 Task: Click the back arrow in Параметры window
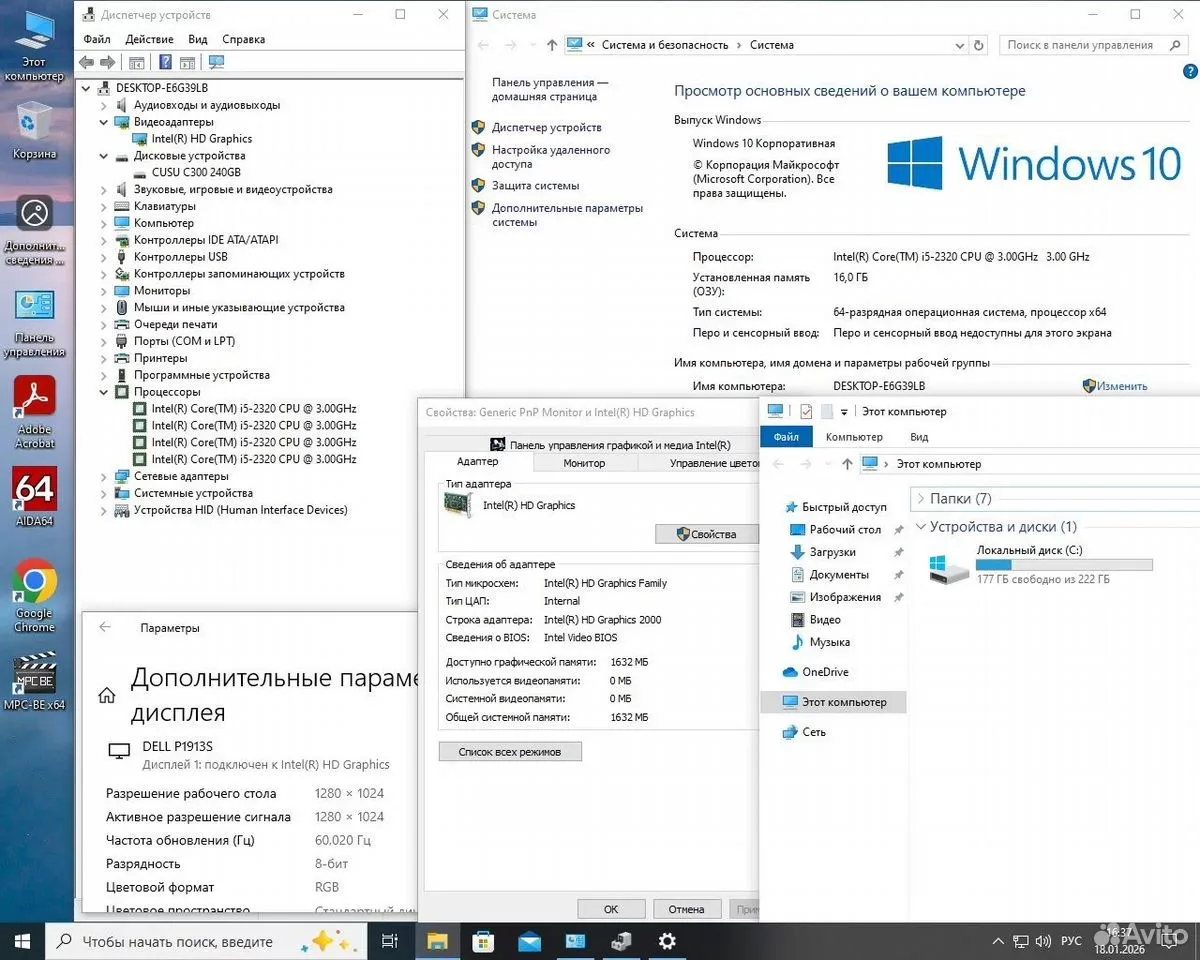(105, 628)
